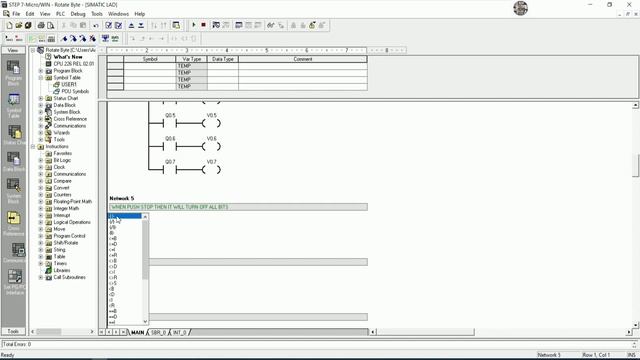Click the ladder editor vertical scrollbar thumb
The image size is (640, 360).
click(x=636, y=165)
